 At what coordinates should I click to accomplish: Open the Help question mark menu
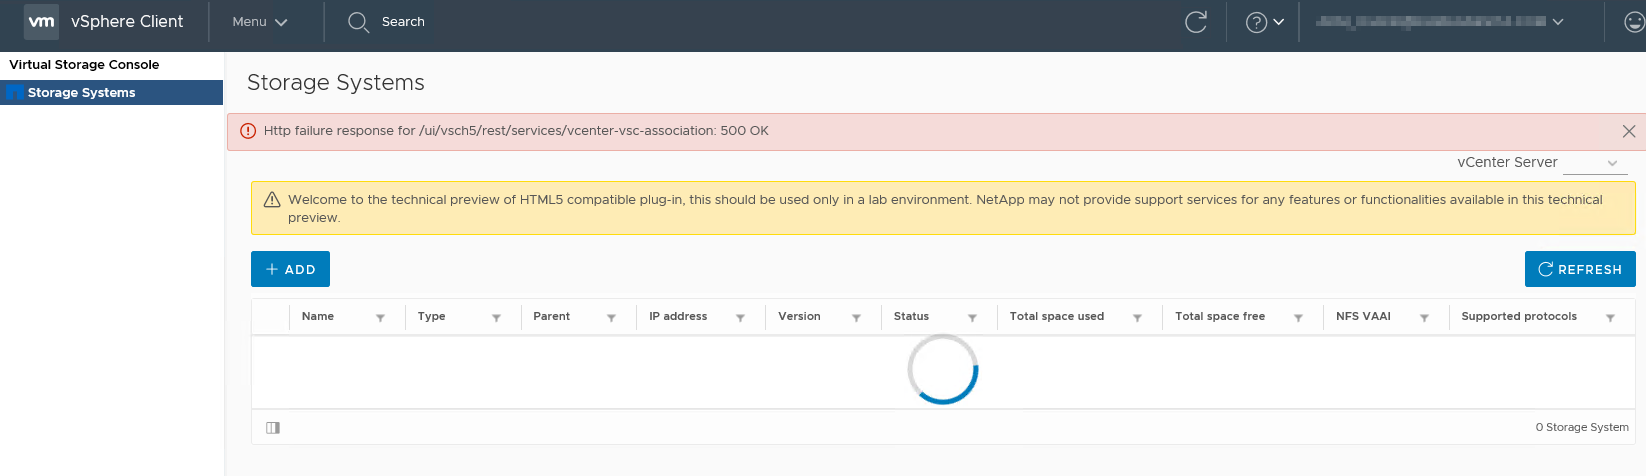click(x=1264, y=22)
